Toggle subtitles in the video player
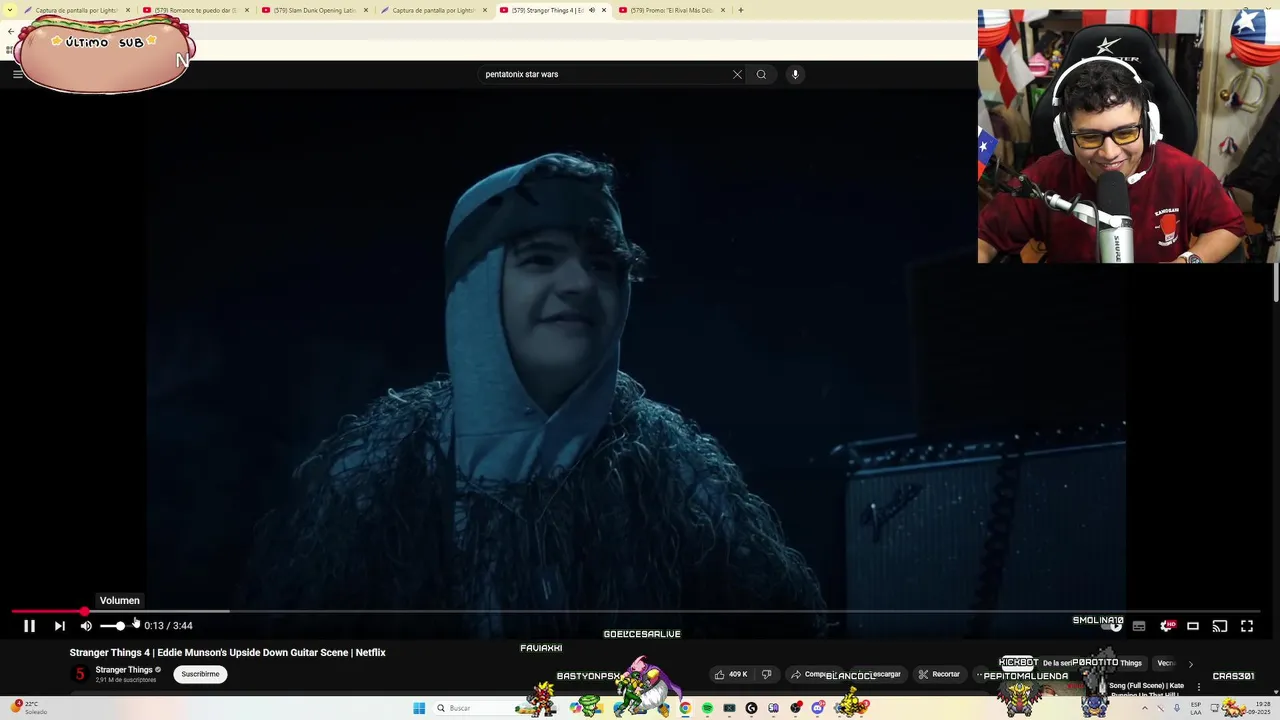The width and height of the screenshot is (1280, 720). tap(1139, 626)
